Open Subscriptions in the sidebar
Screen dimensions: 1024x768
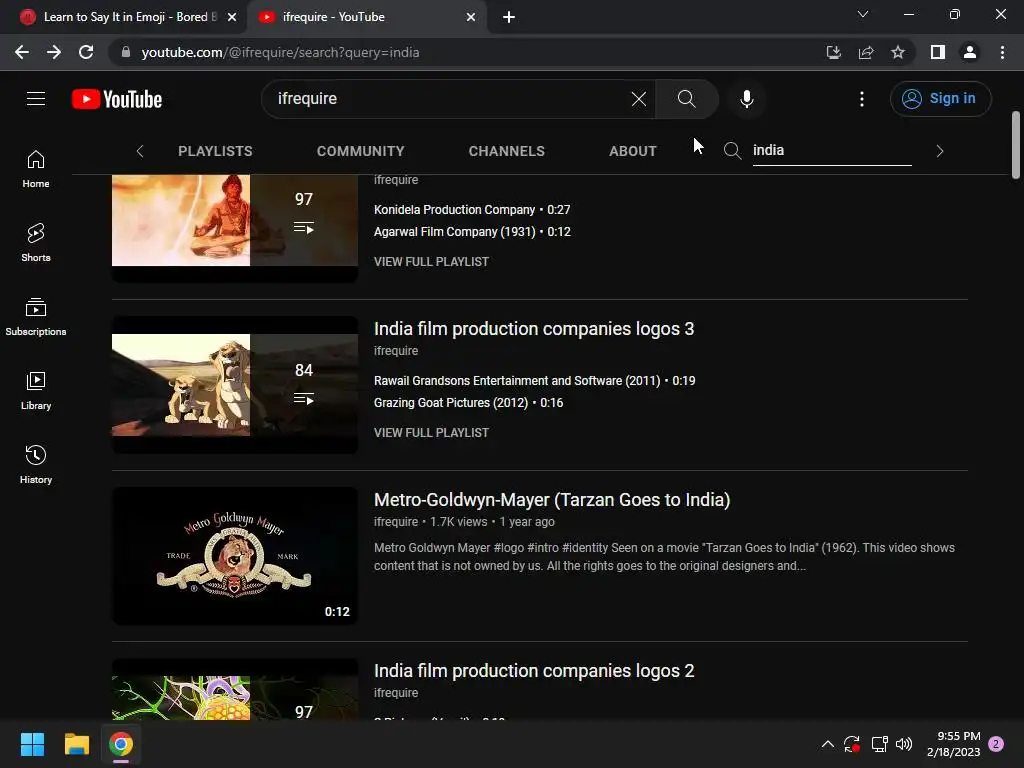point(36,317)
